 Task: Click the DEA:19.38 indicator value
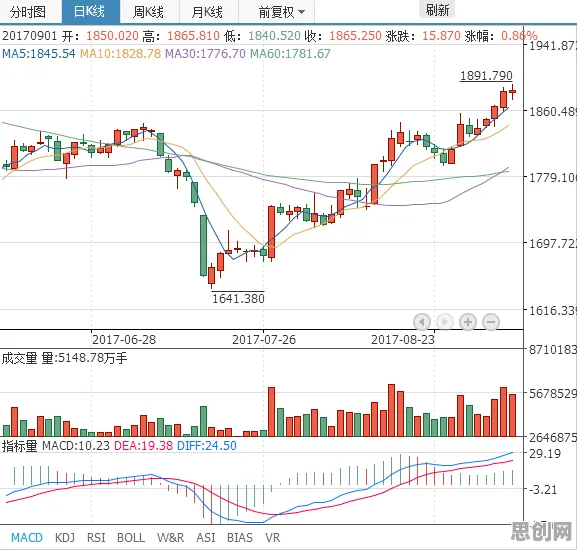coord(143,446)
